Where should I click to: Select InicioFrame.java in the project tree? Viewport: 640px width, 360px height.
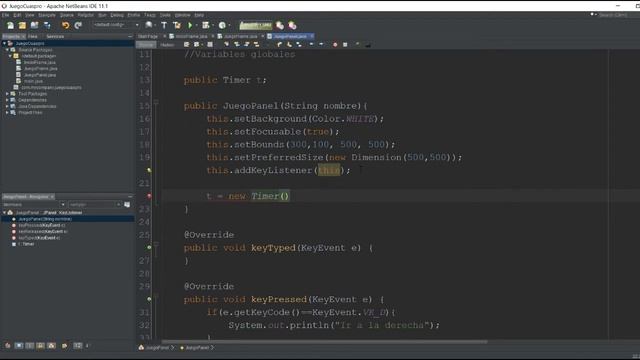click(x=39, y=62)
